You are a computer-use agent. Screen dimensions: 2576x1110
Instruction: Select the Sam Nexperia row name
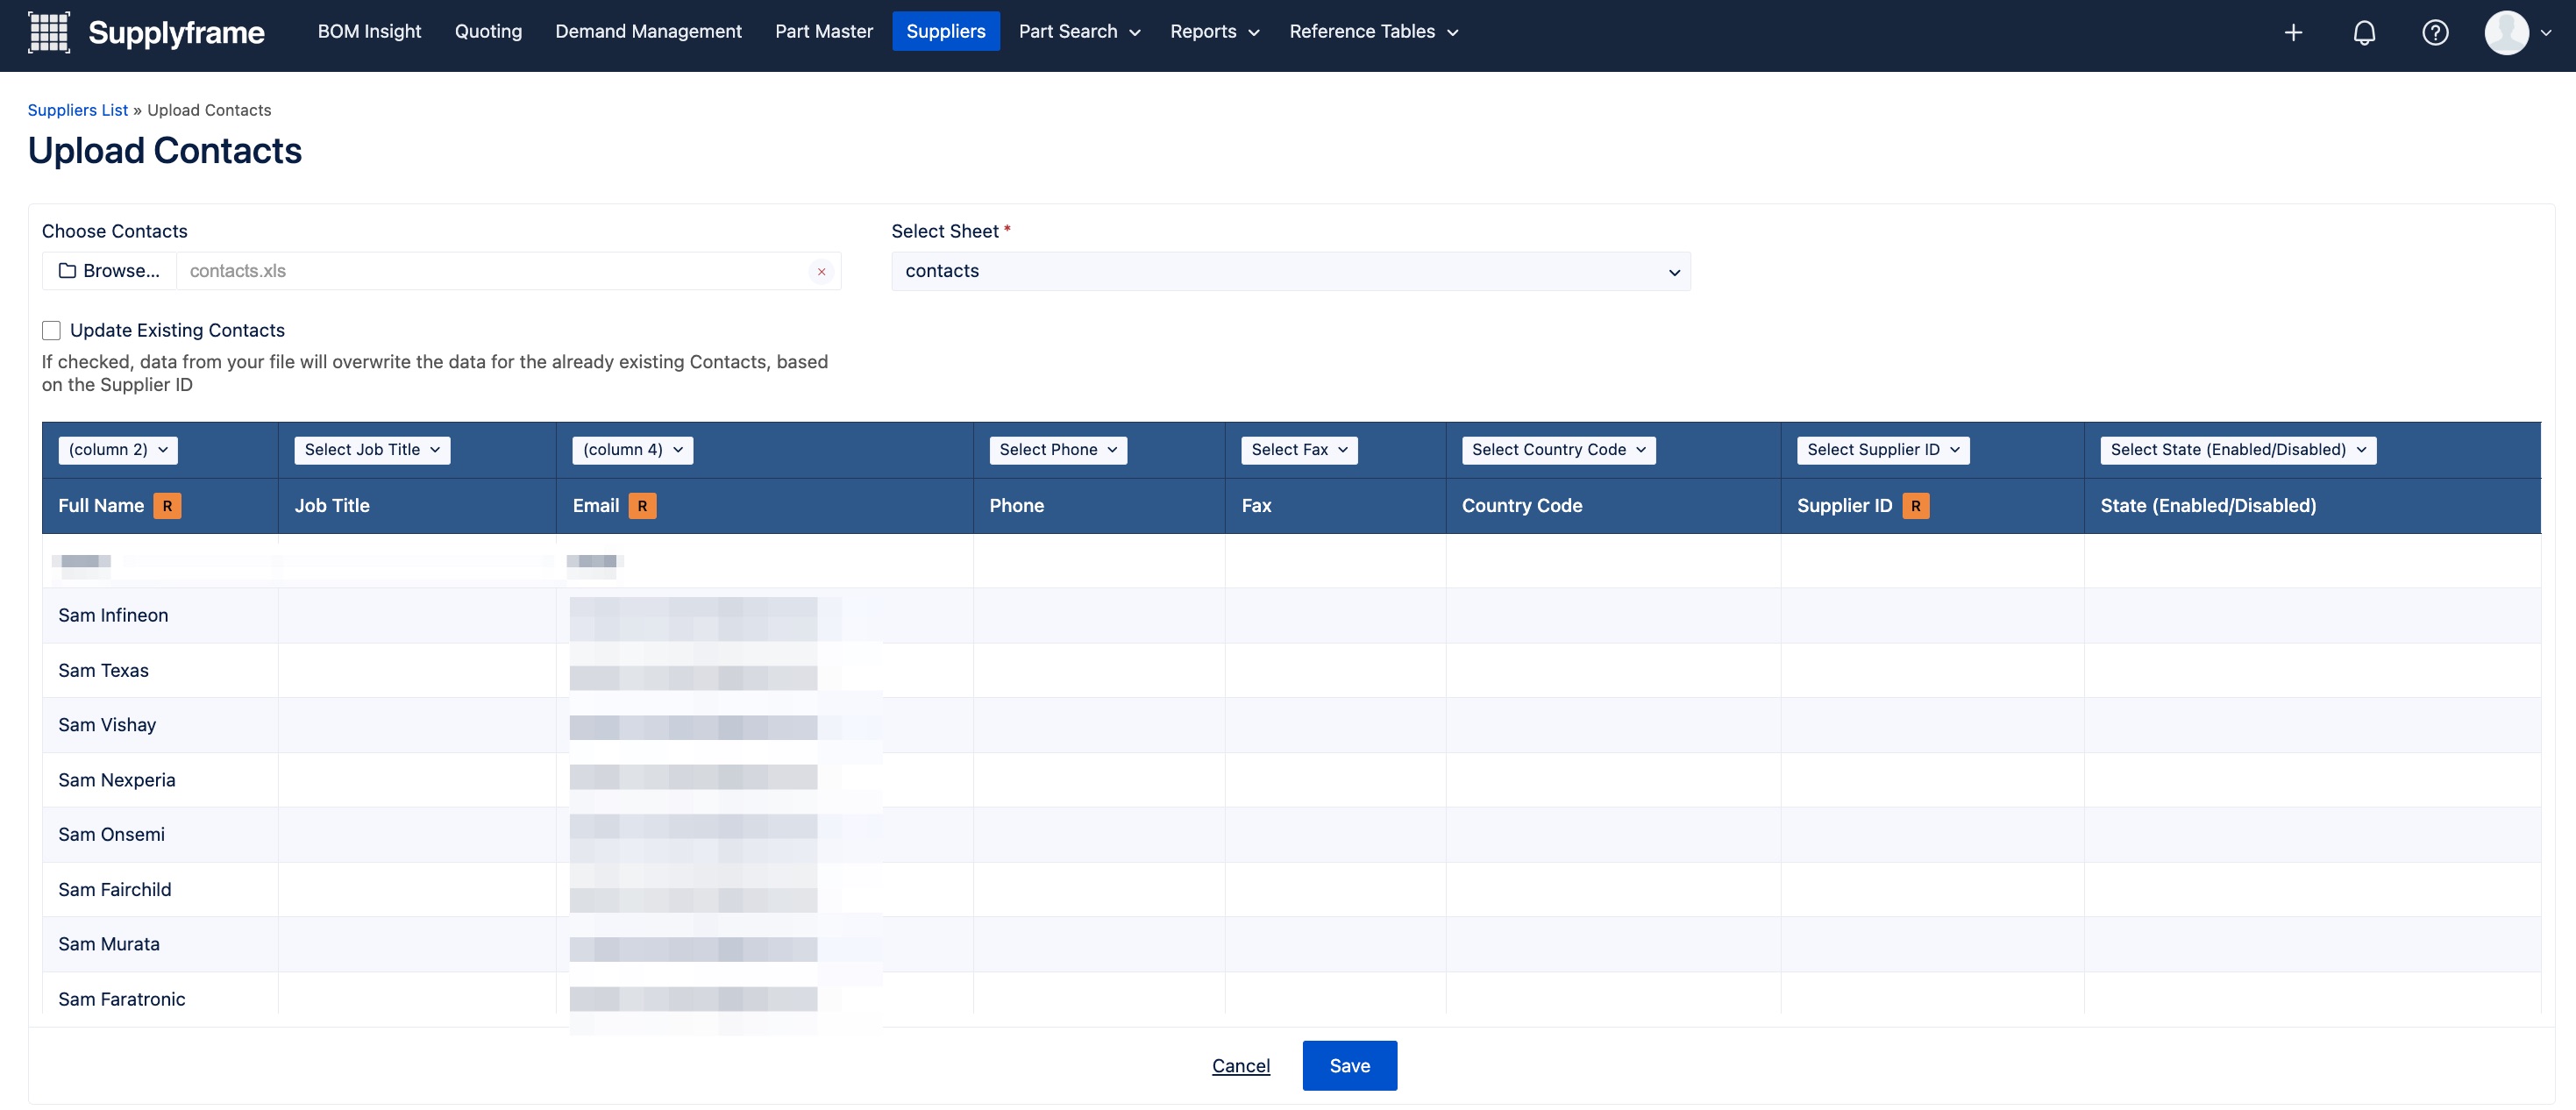(117, 780)
